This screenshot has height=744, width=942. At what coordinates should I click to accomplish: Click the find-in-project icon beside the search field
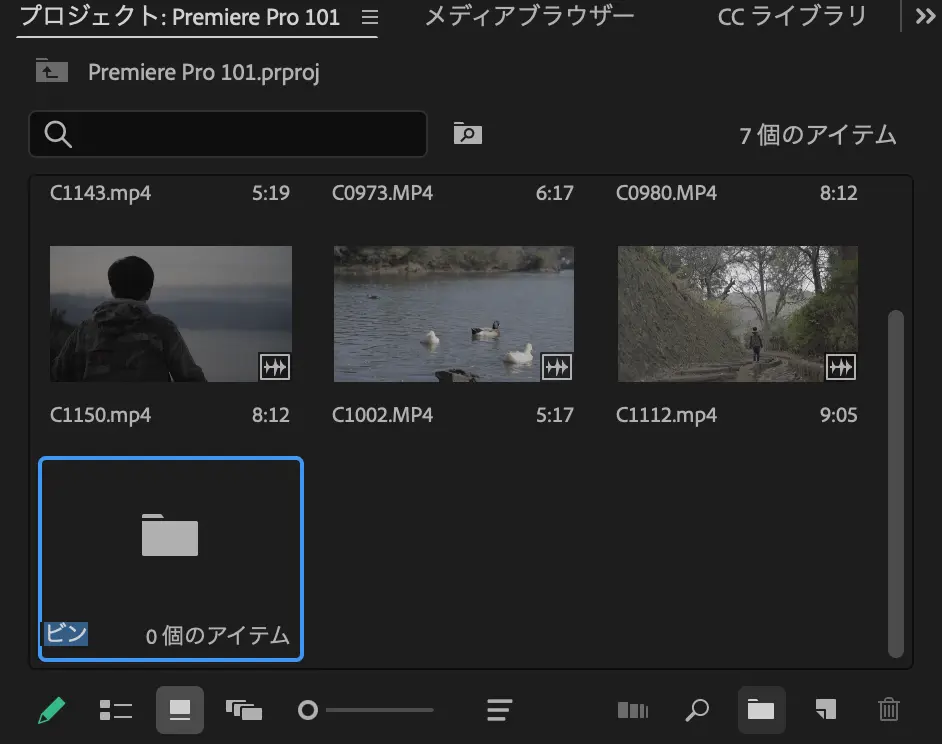[467, 132]
